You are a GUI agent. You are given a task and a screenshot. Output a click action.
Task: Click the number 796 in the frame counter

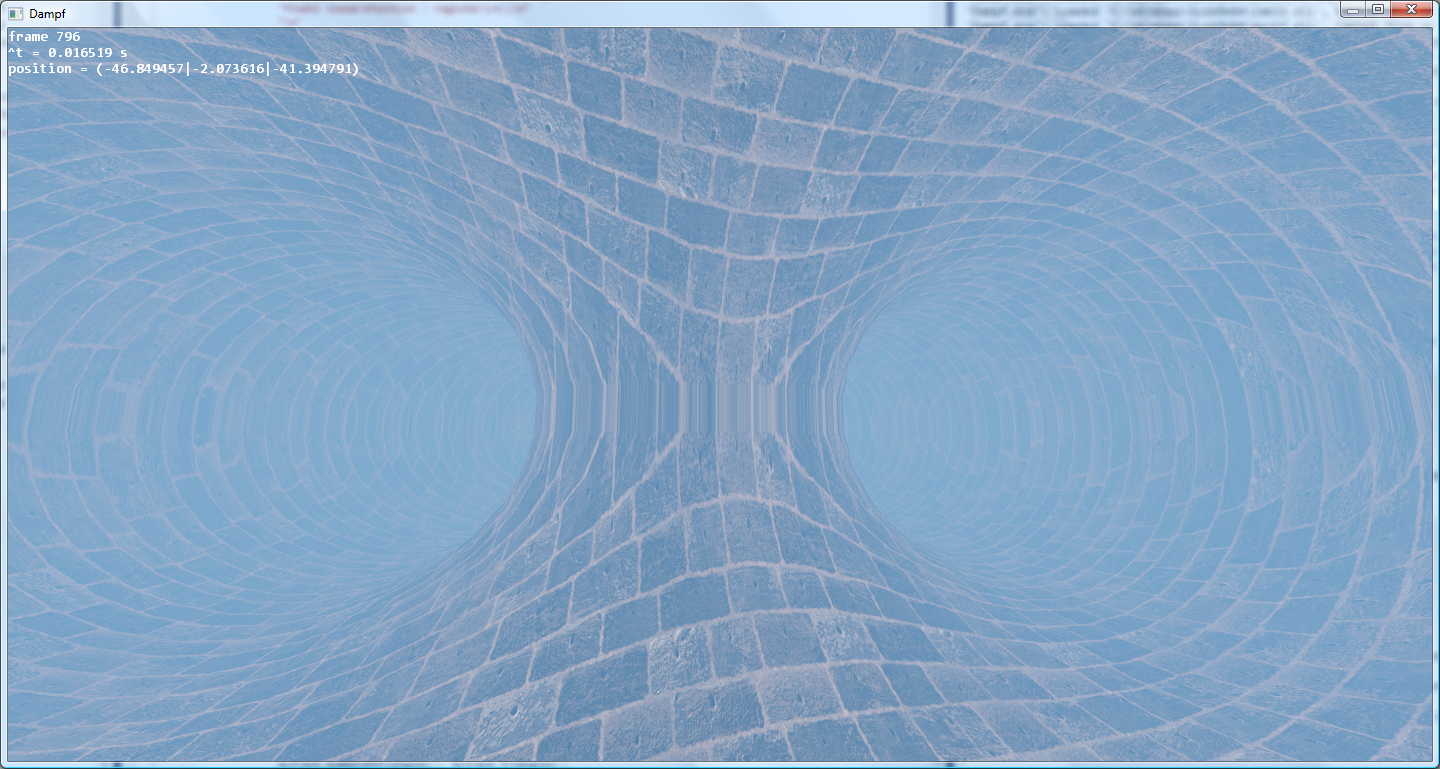pos(69,37)
